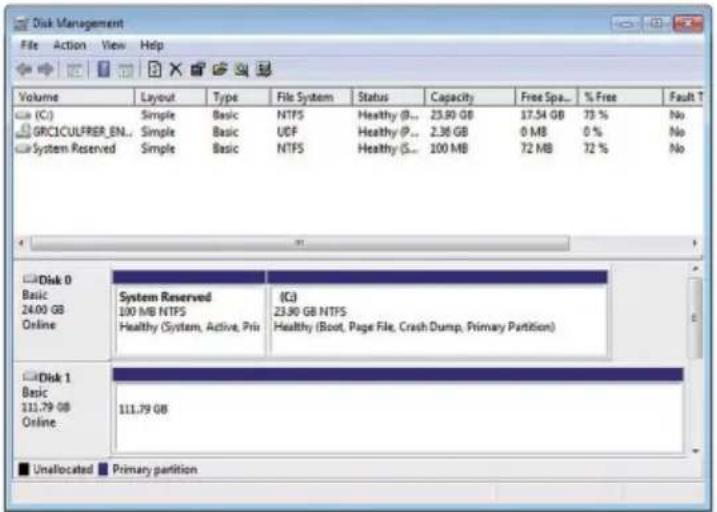717x512 pixels.
Task: Select the System Reserved 100 MB NTFS partition block
Action: pyautogui.click(x=189, y=314)
